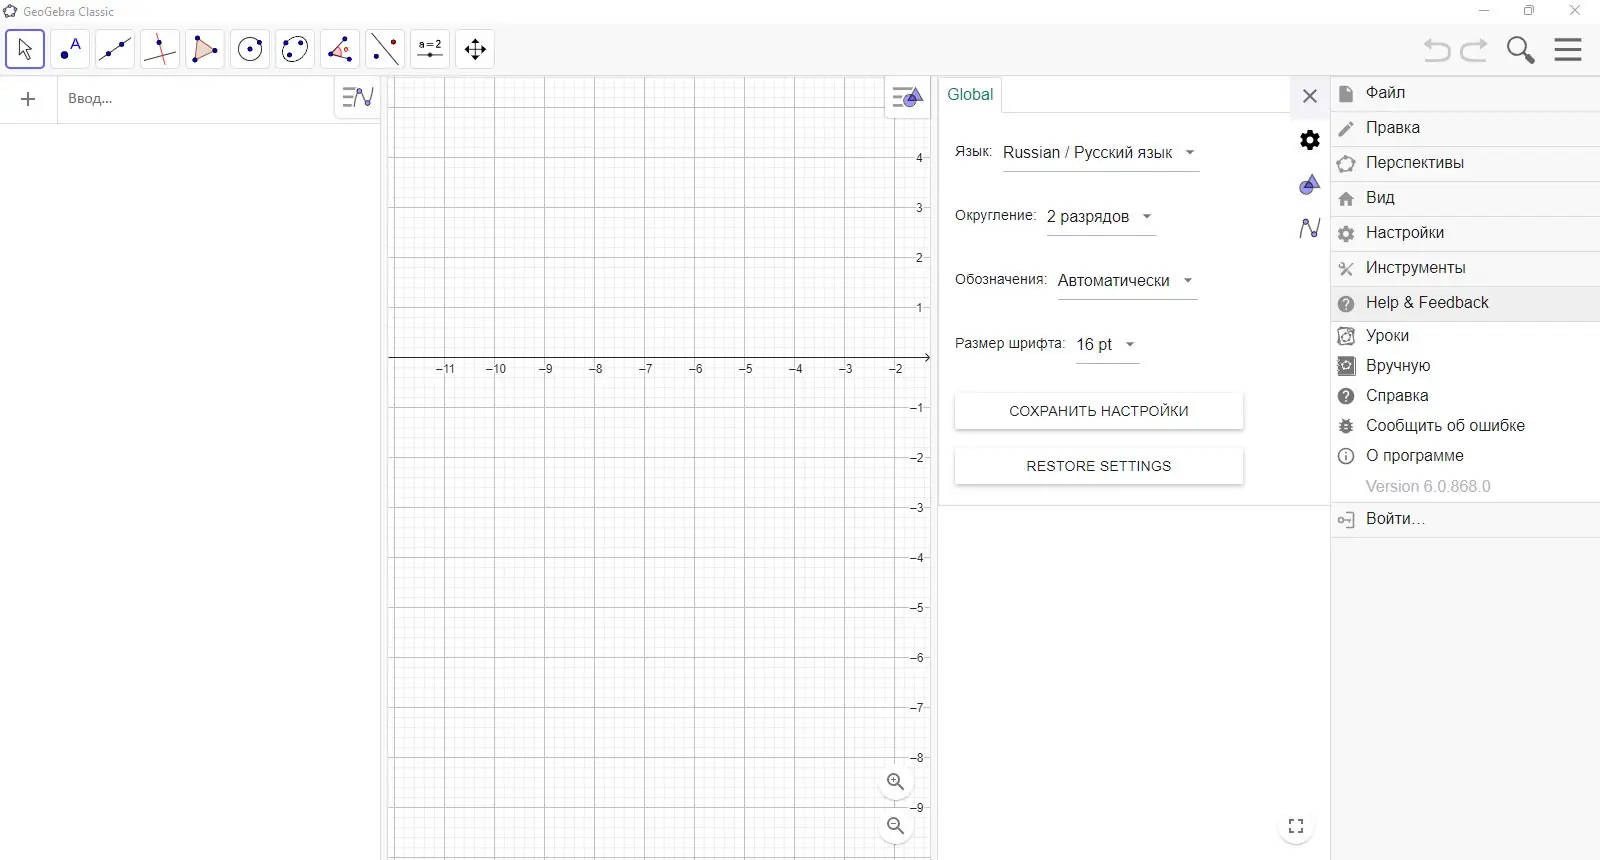Open Graphics settings icon in properties
Viewport: 1600px width, 860px height.
coord(1310,185)
